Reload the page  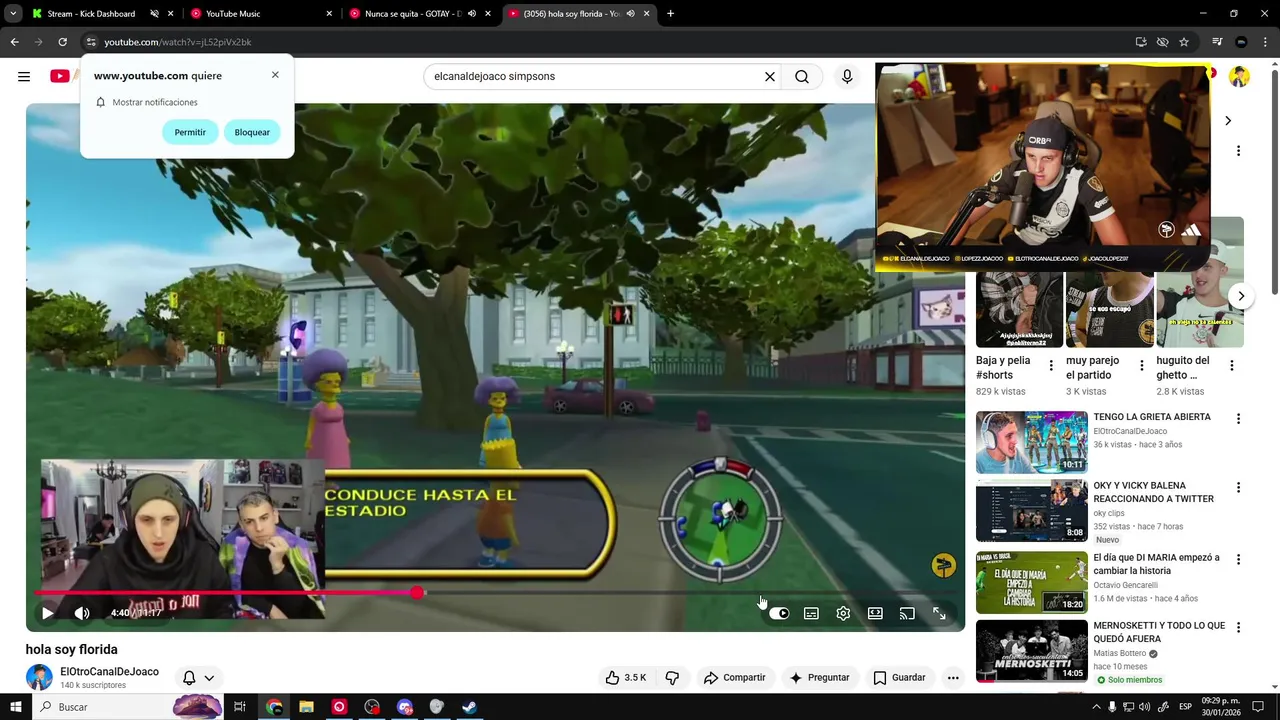point(62,42)
